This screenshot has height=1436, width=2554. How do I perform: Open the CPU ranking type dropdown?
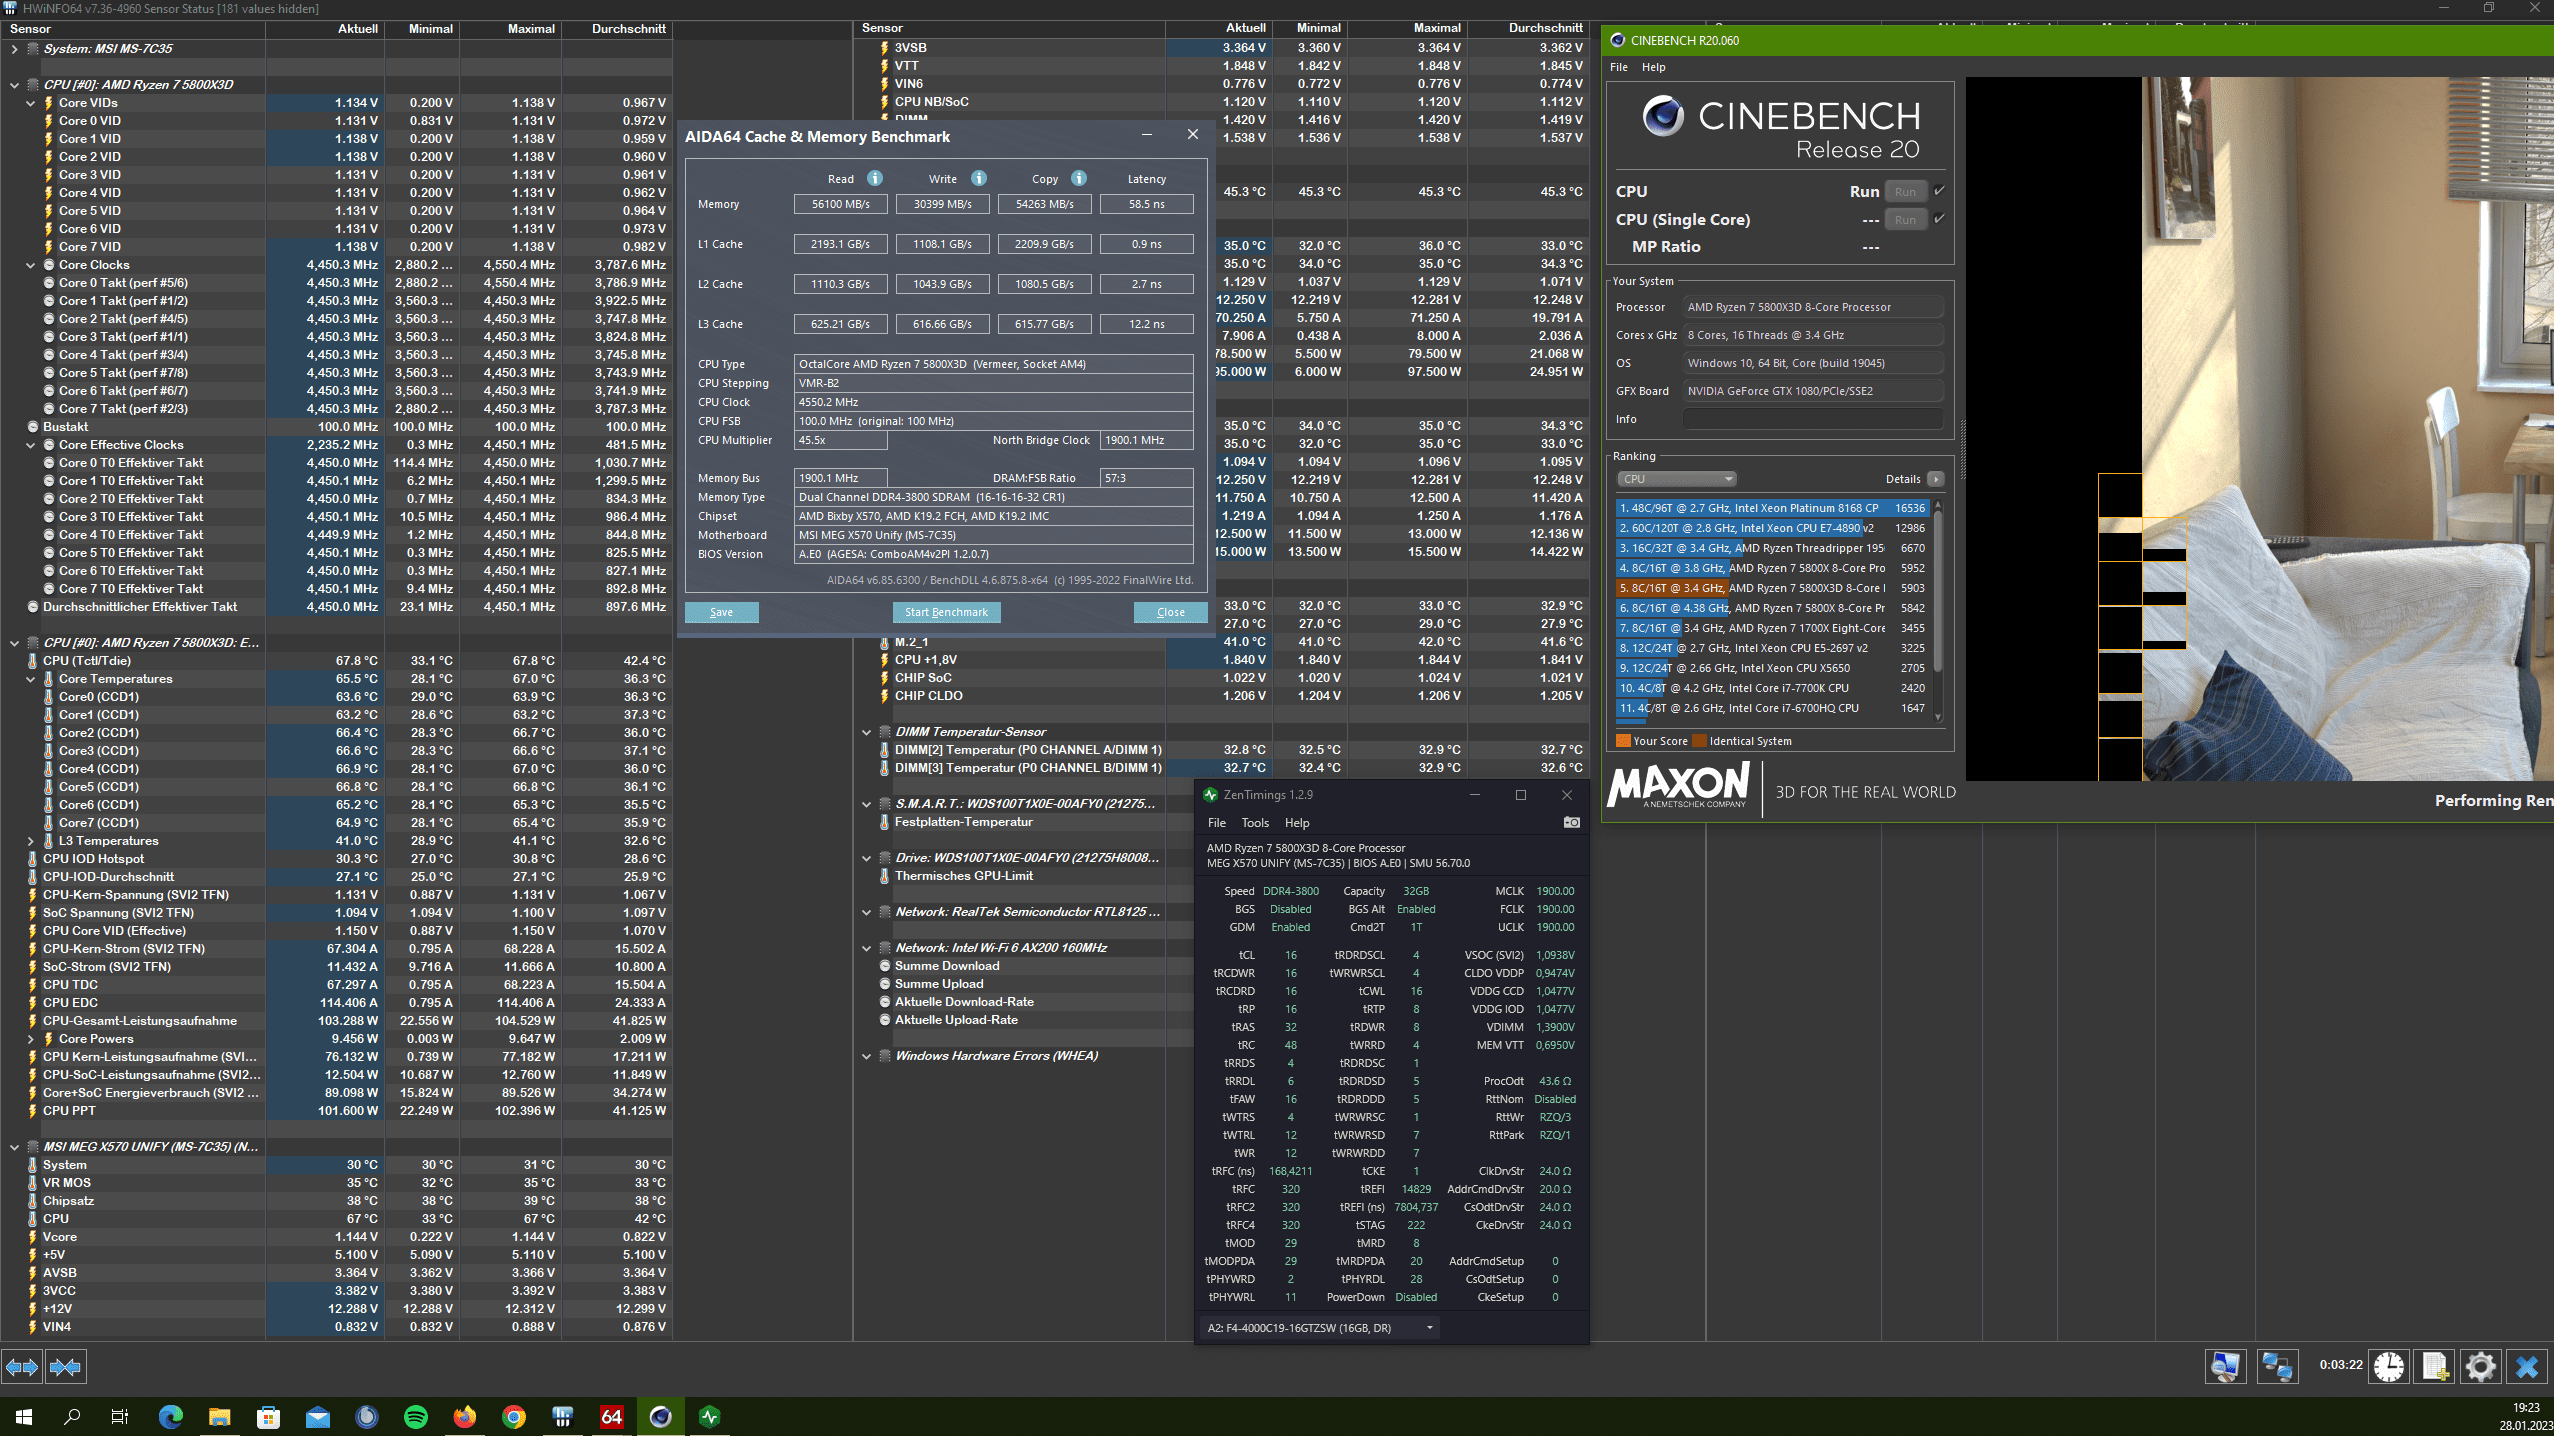1676,479
